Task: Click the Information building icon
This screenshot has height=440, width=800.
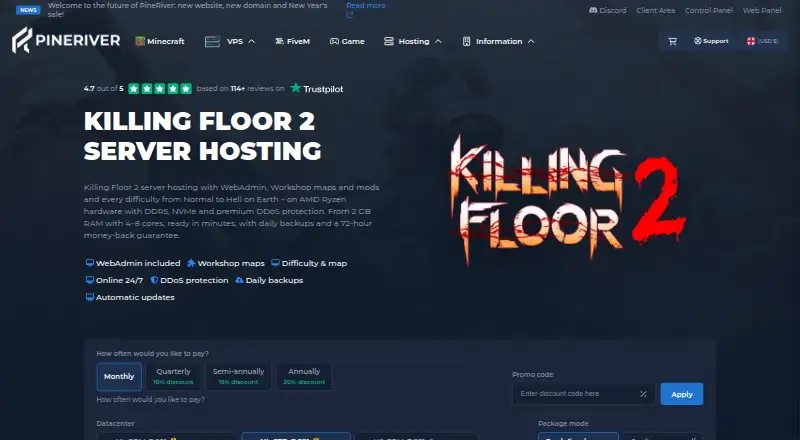Action: [466, 41]
